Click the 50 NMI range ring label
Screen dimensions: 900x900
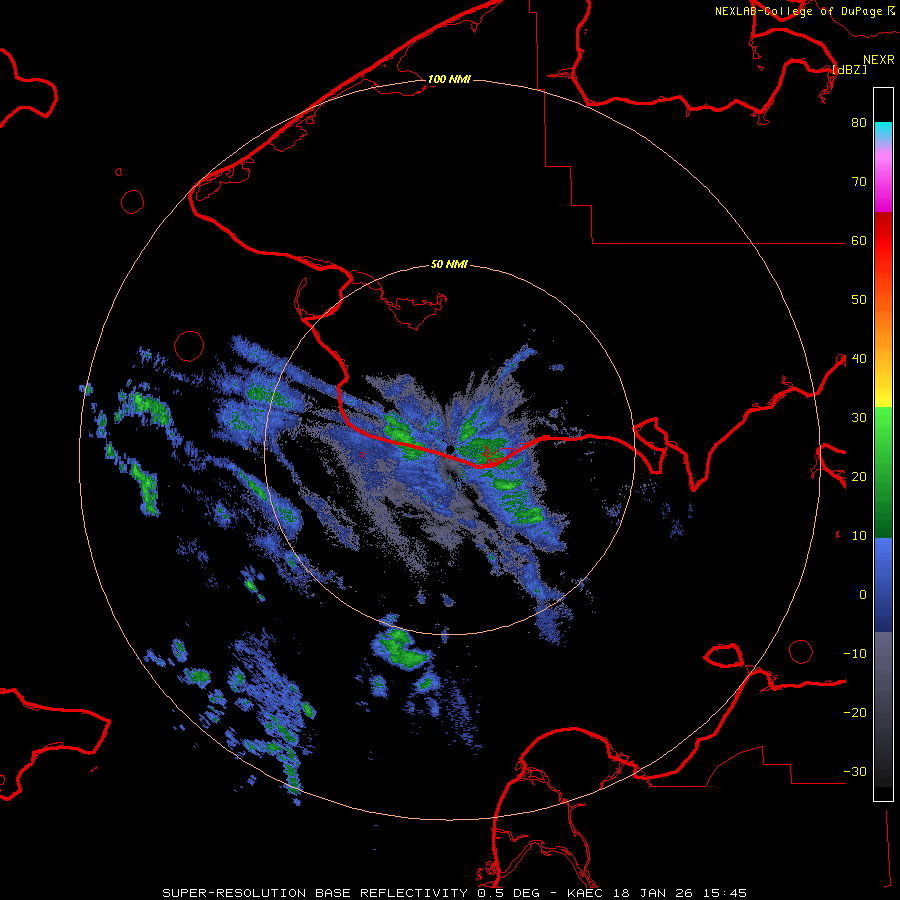[x=449, y=264]
